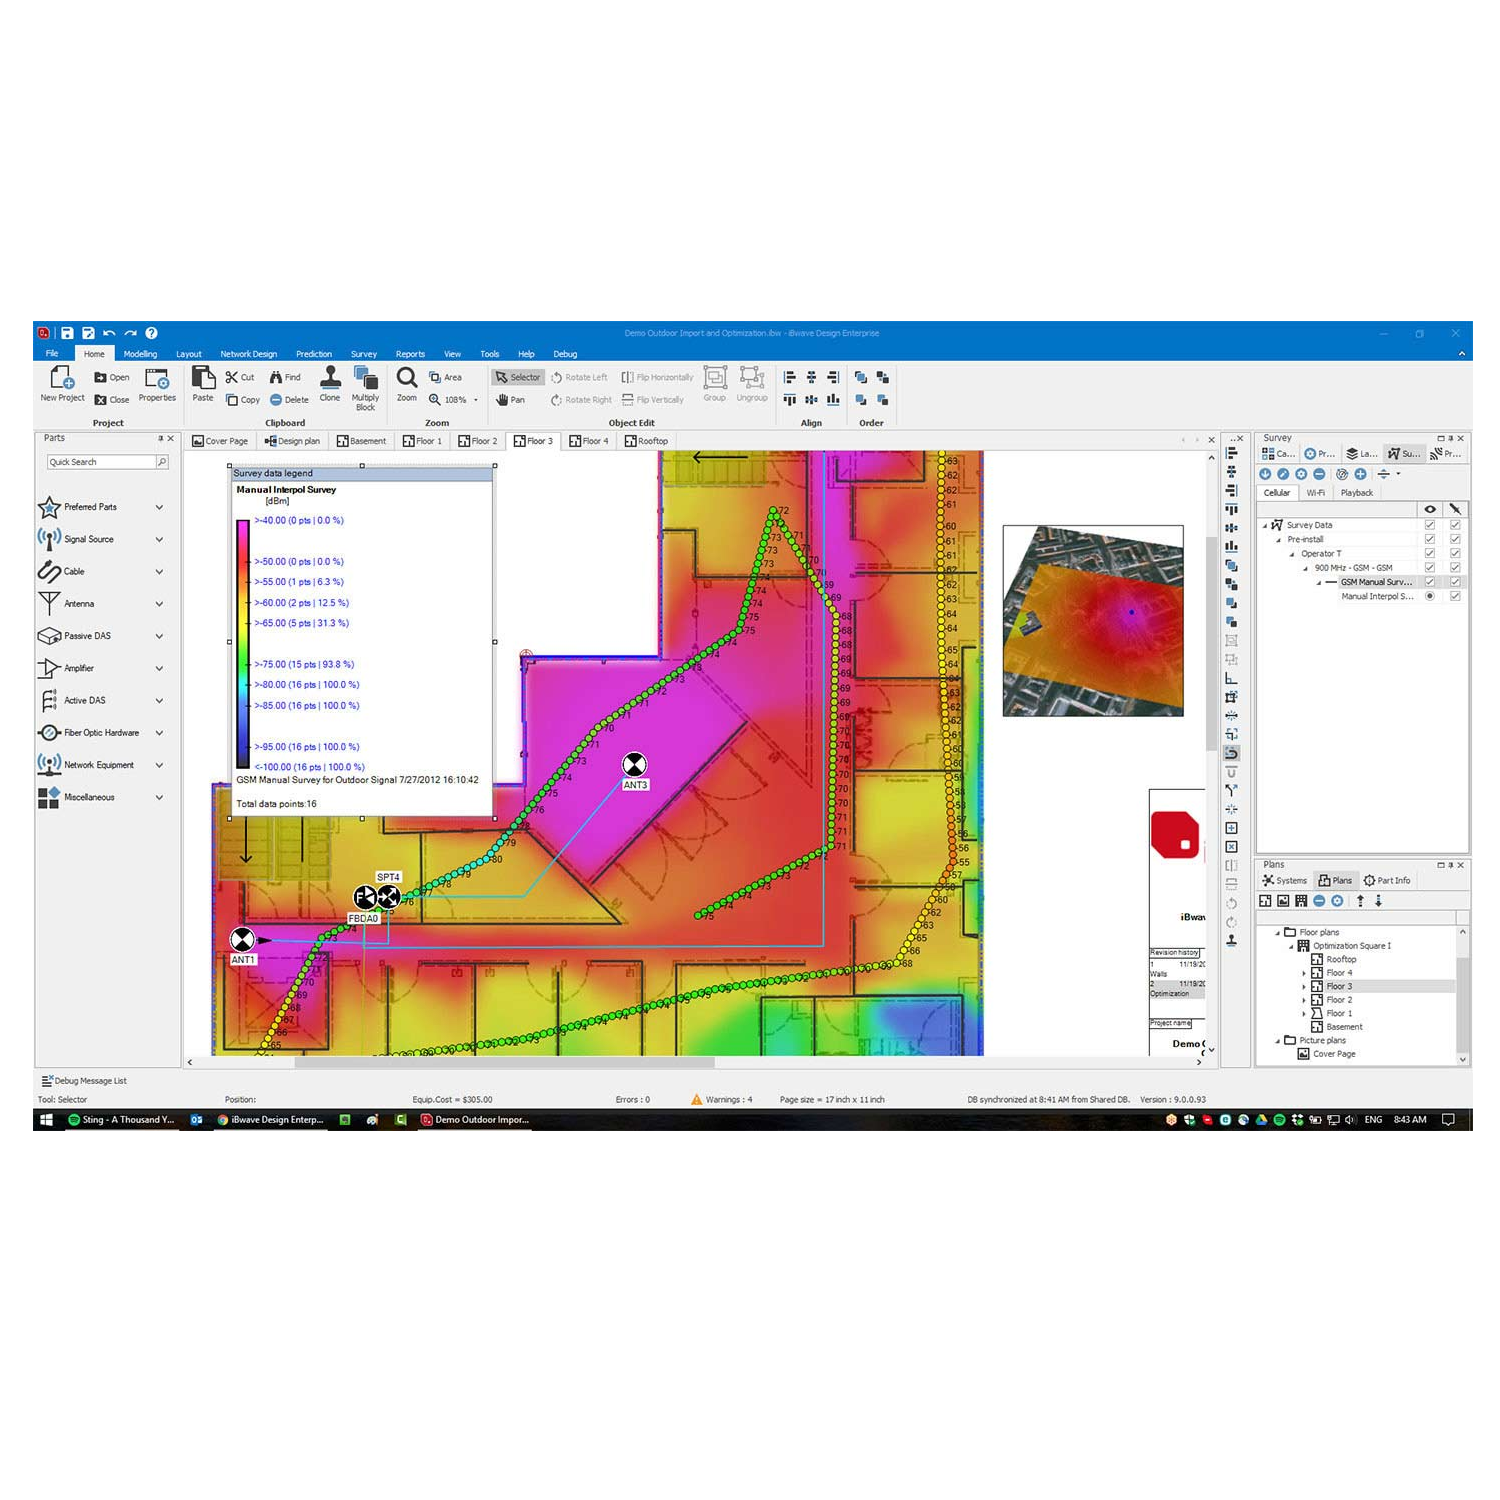Click the New Project icon

[61, 378]
